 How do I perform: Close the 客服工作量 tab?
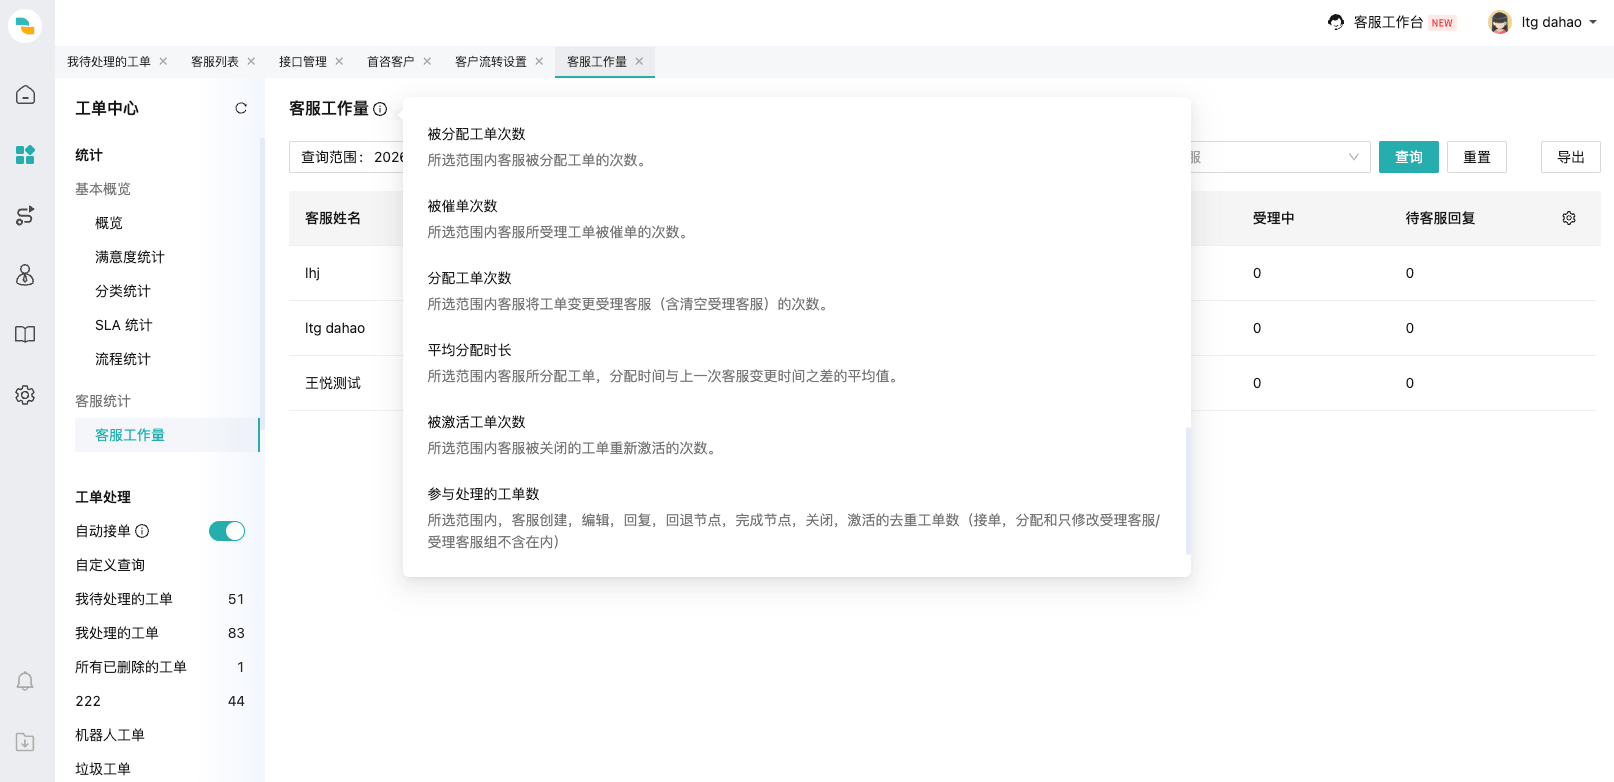tap(639, 61)
